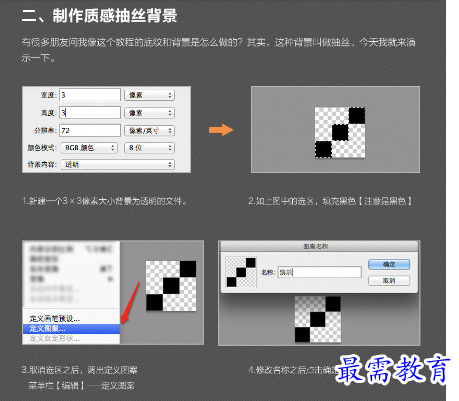Select the highlighted 定义图案... menu item
Image resolution: width=459 pixels, height=401 pixels.
point(71,329)
